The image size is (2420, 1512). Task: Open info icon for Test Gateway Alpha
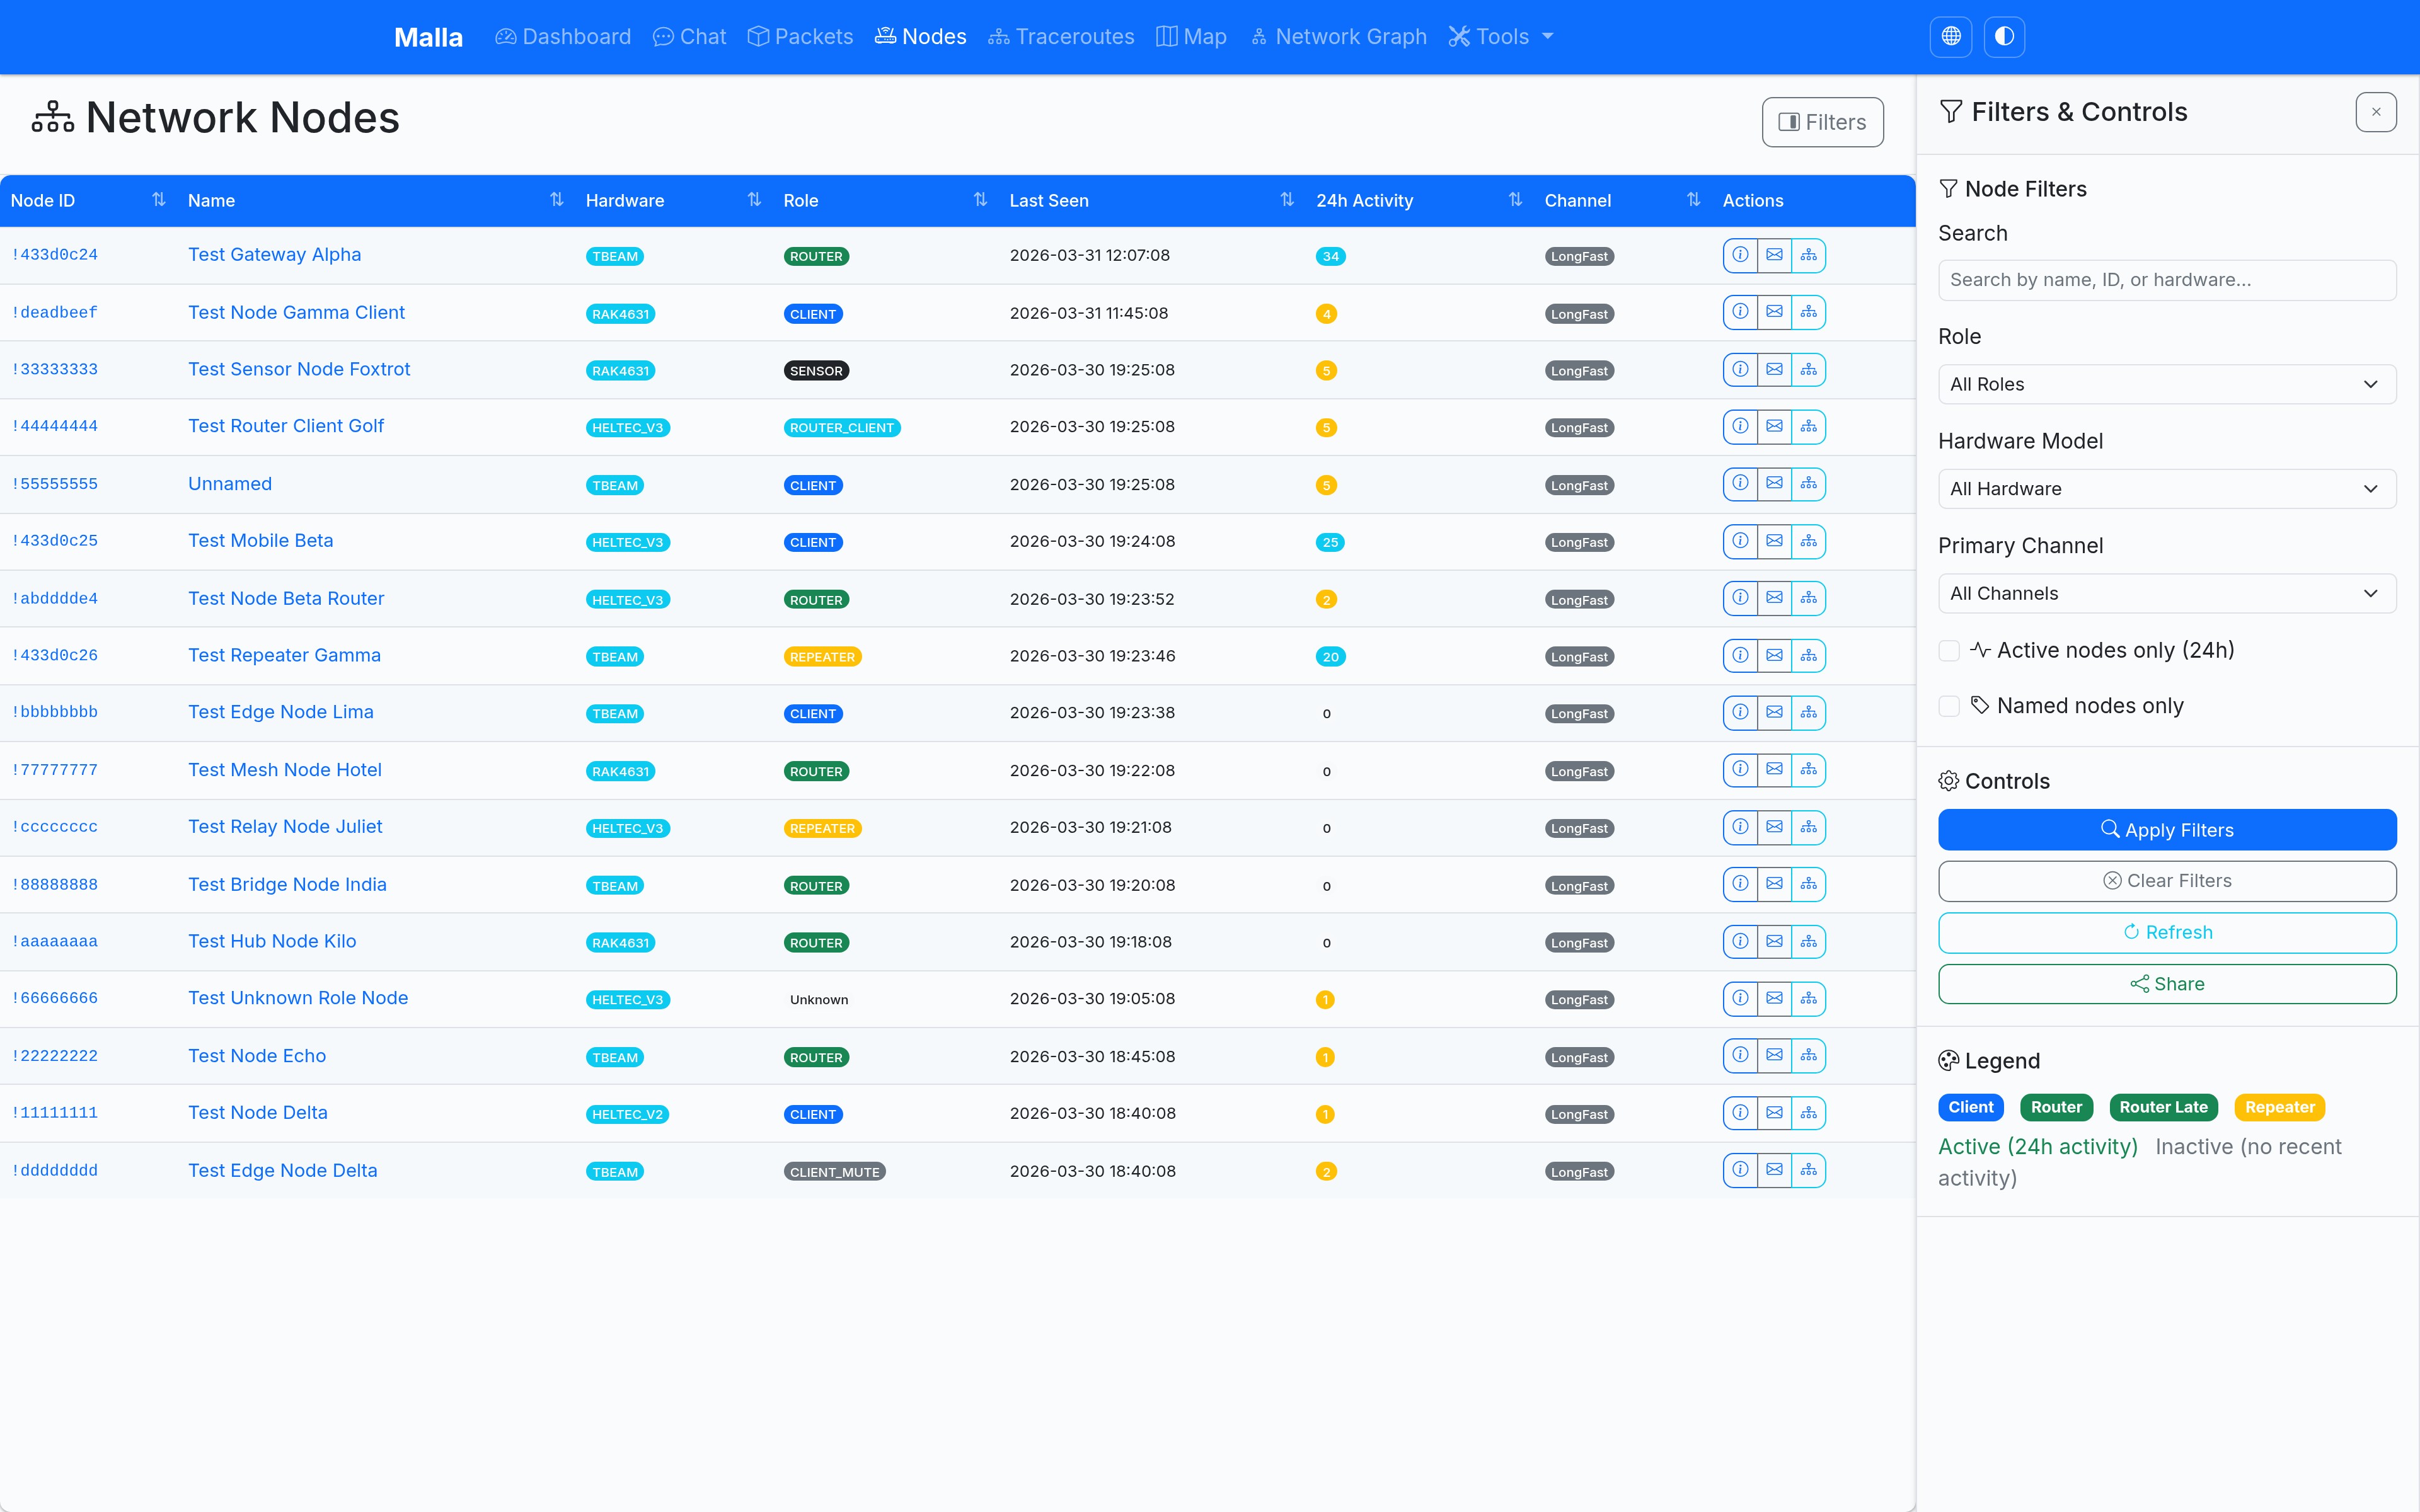[x=1740, y=255]
